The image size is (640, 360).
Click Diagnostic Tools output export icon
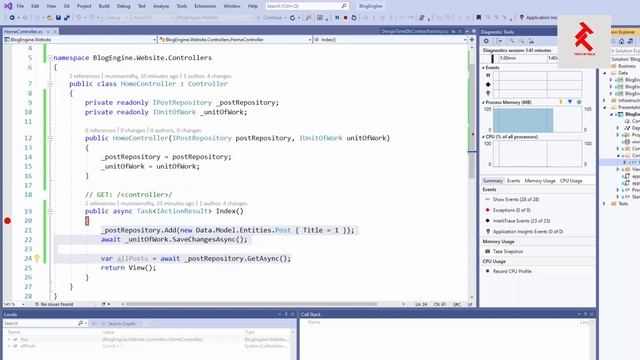[x=499, y=41]
